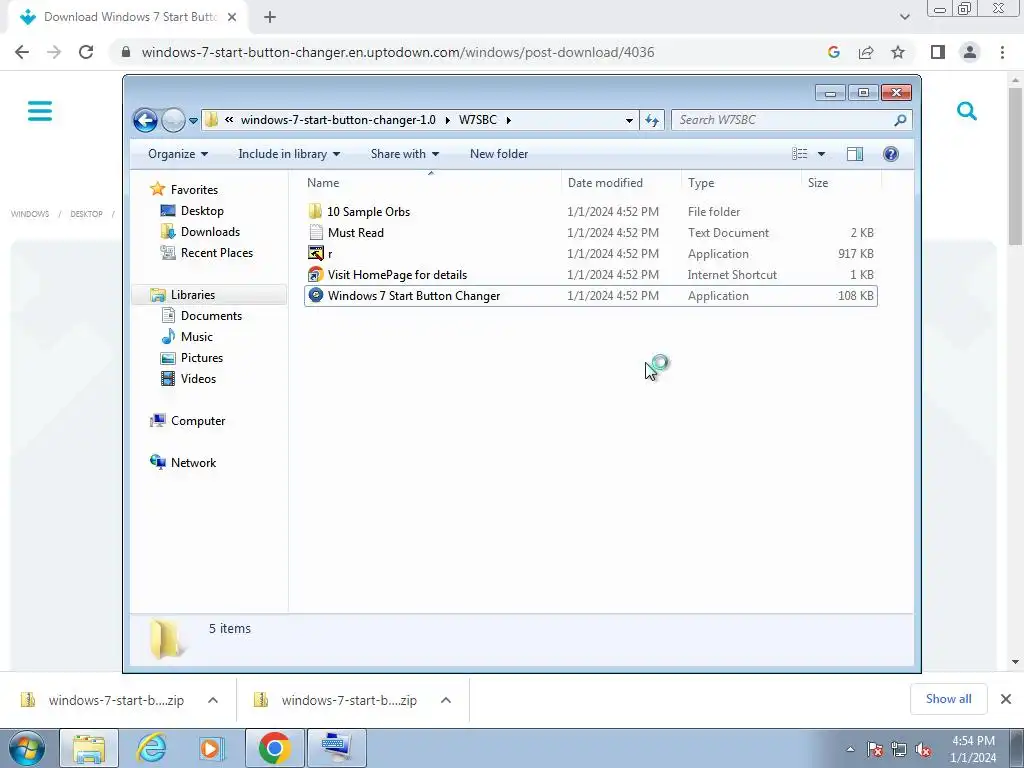Open the address bar previous locations dropdown

point(629,120)
